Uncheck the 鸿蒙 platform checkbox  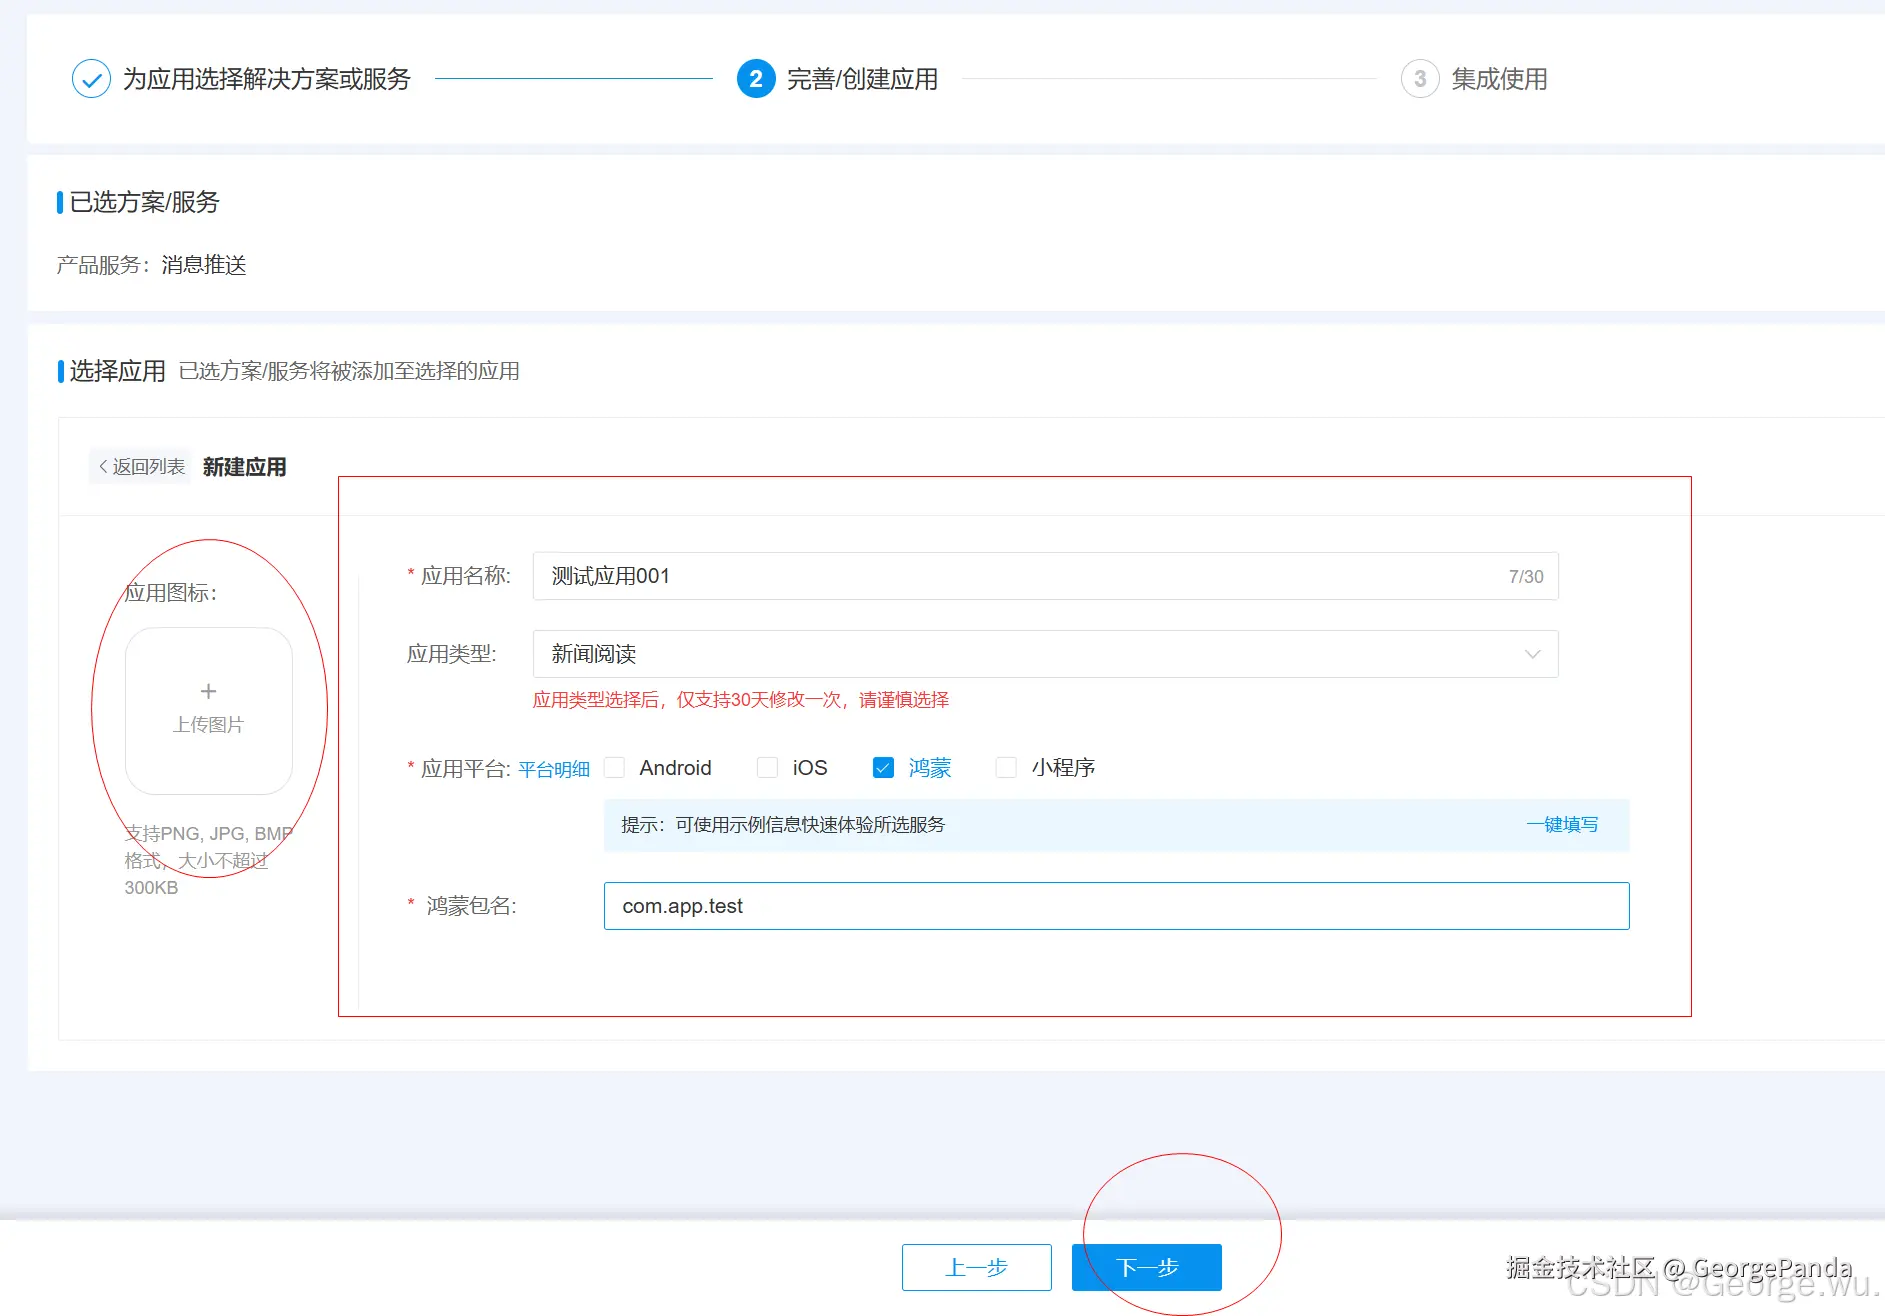pyautogui.click(x=883, y=768)
